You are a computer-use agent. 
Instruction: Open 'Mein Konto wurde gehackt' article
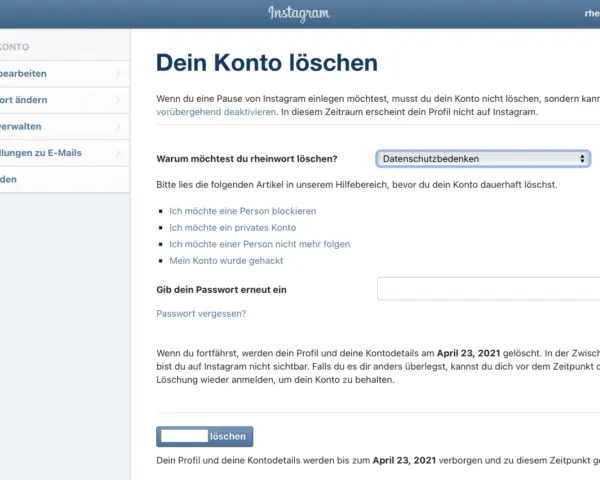point(226,261)
